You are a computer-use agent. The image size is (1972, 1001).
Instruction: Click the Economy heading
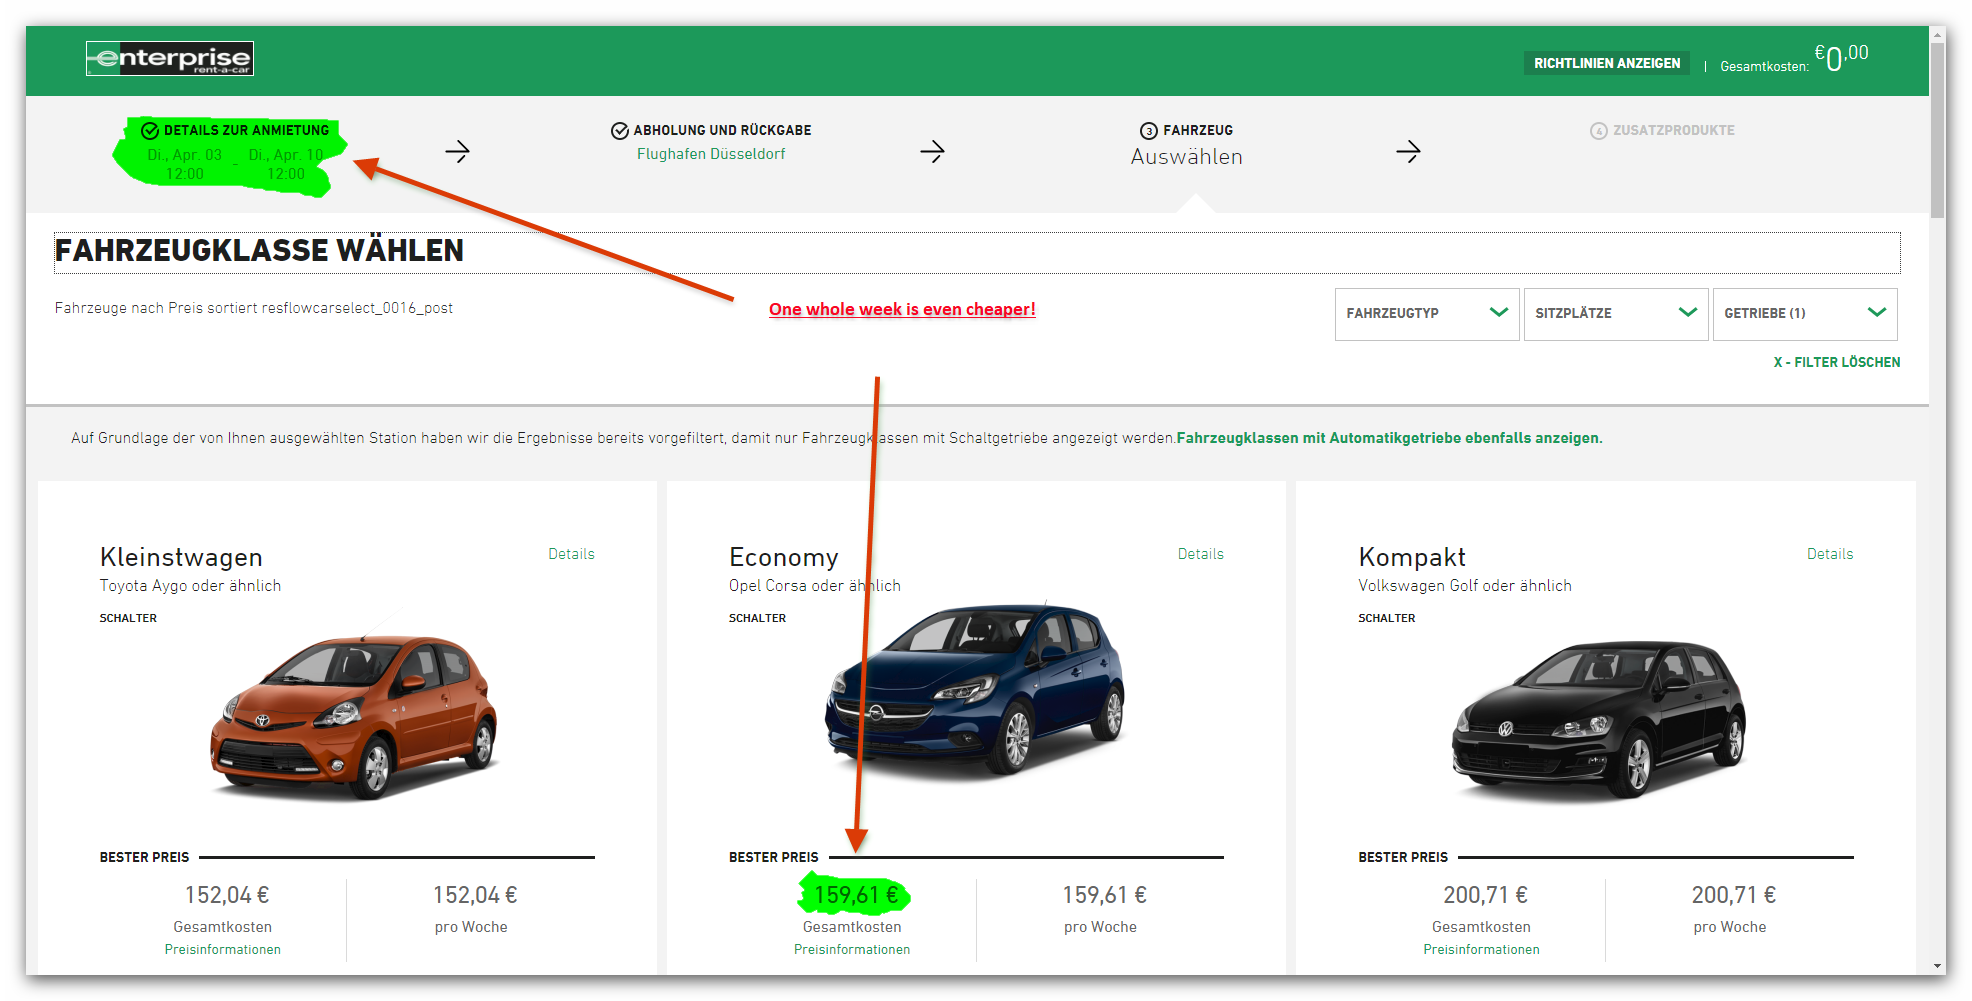click(783, 557)
